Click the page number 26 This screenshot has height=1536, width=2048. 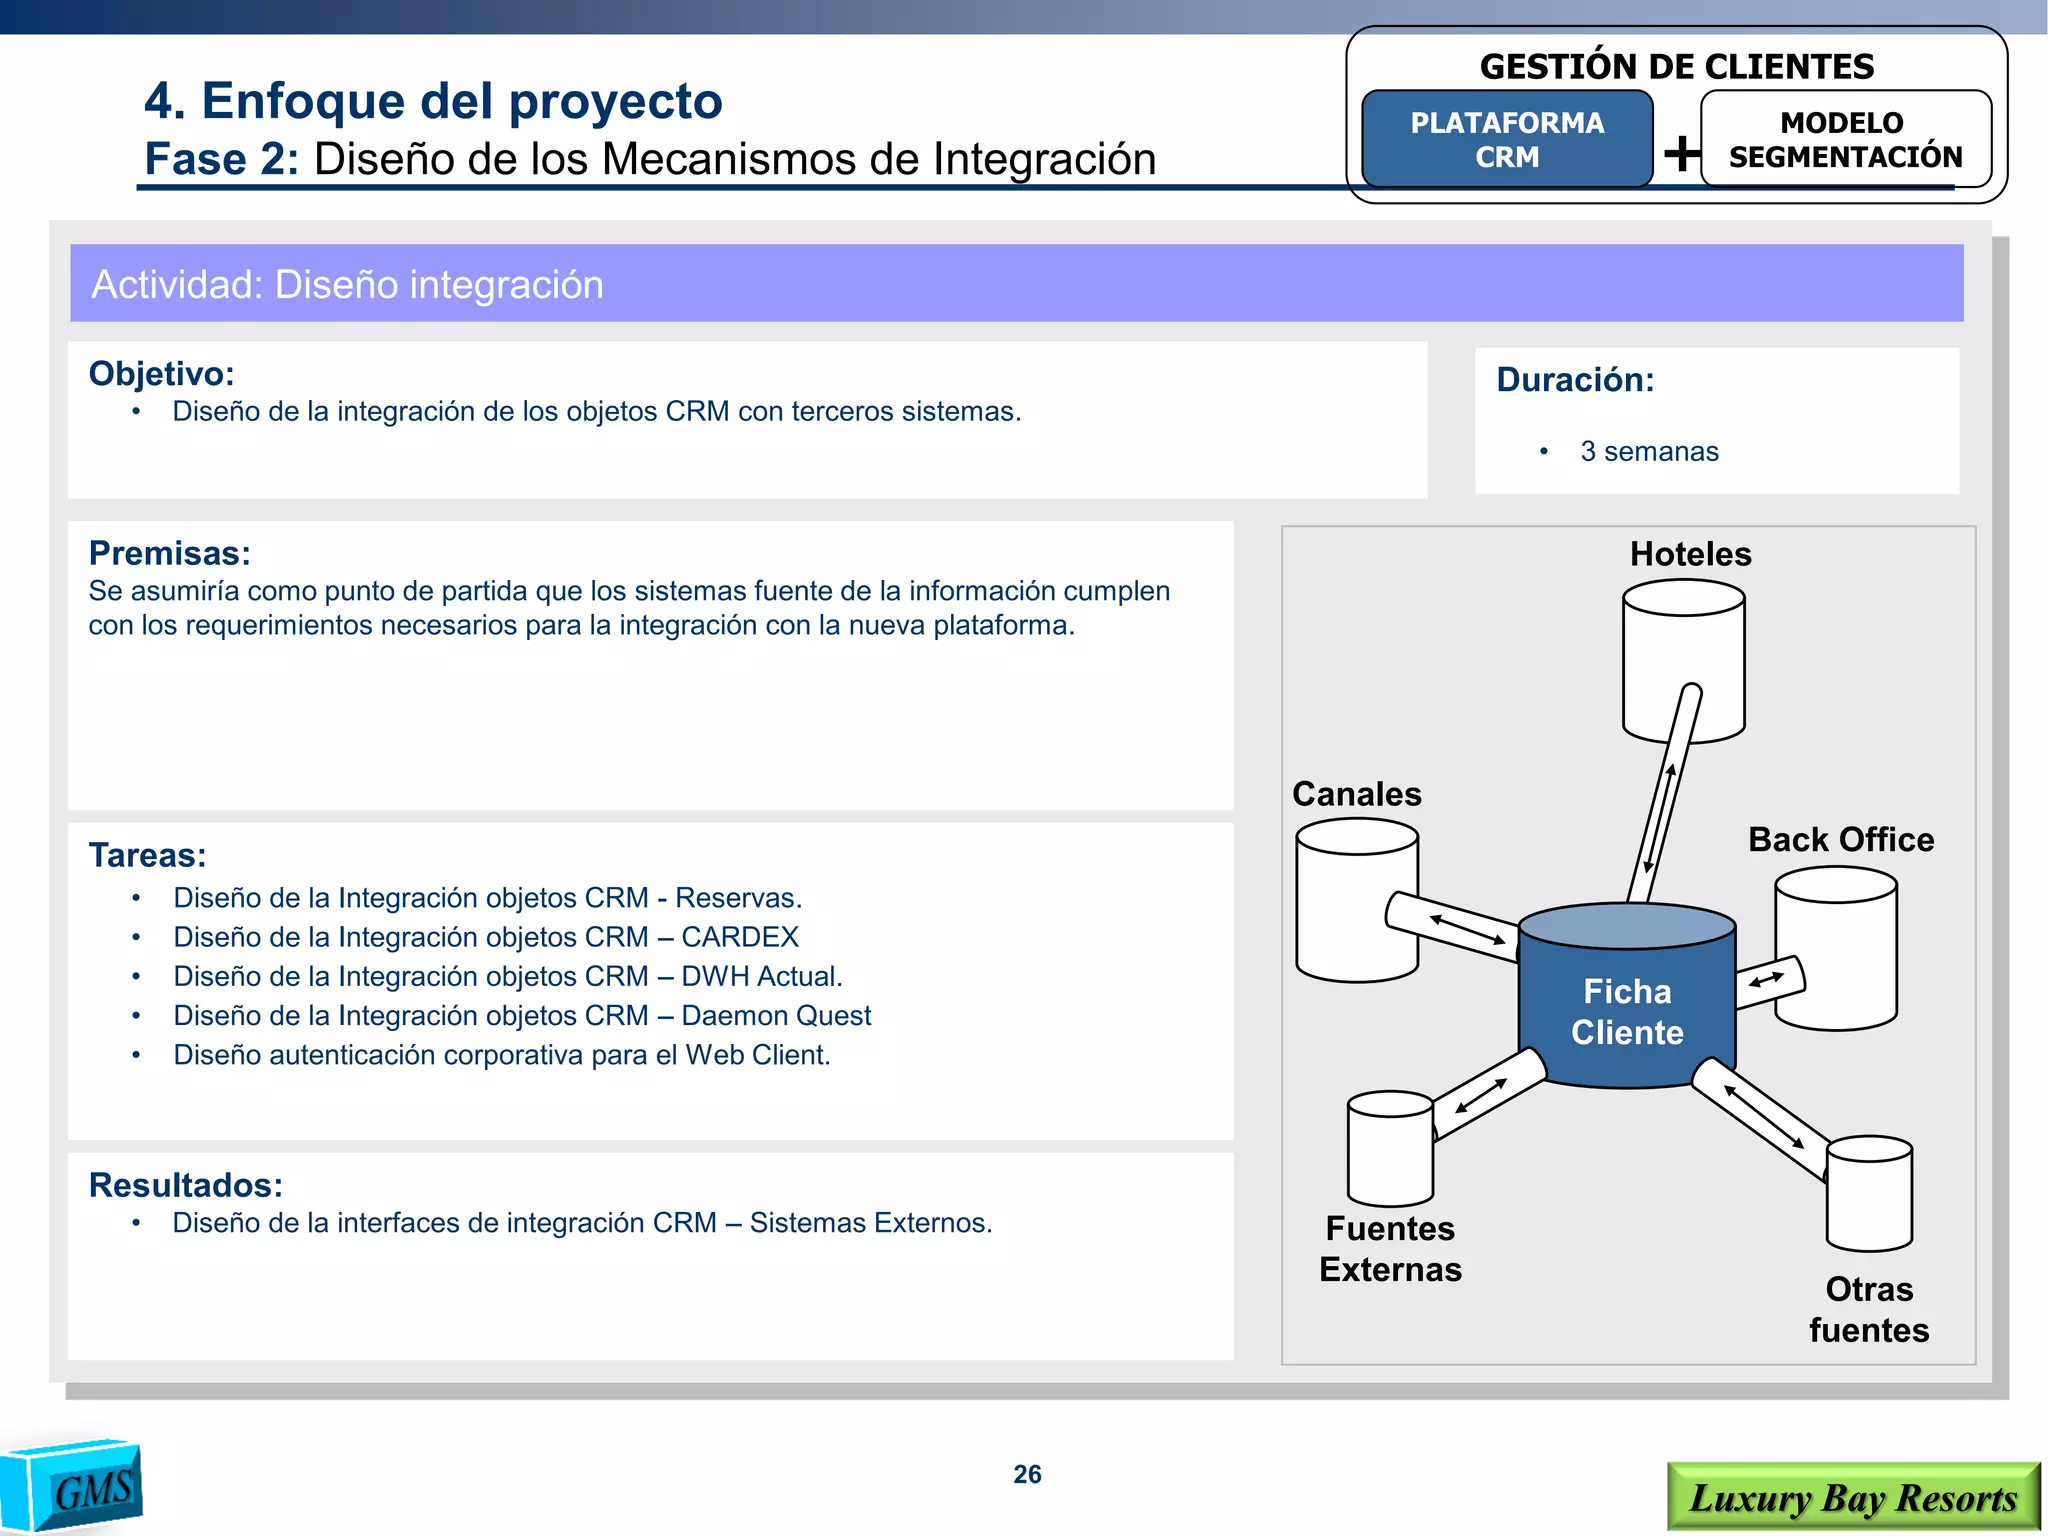[1027, 1474]
